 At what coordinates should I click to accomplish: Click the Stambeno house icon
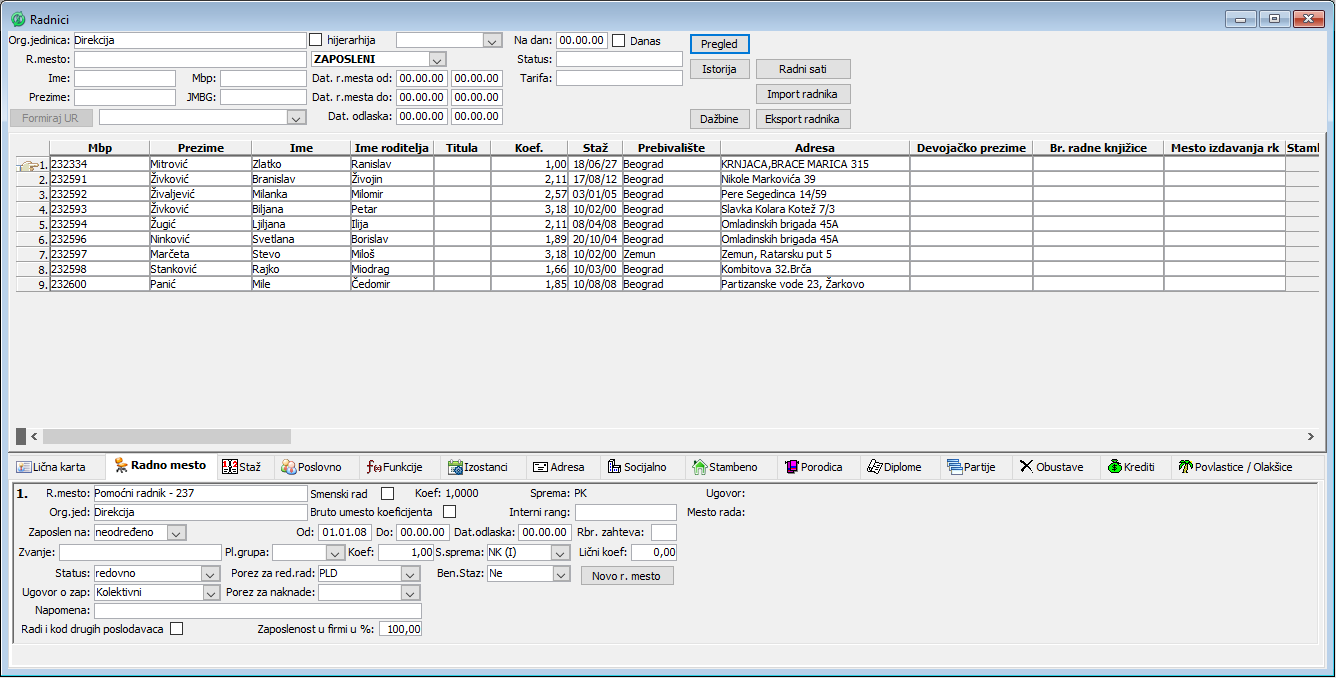pyautogui.click(x=700, y=467)
